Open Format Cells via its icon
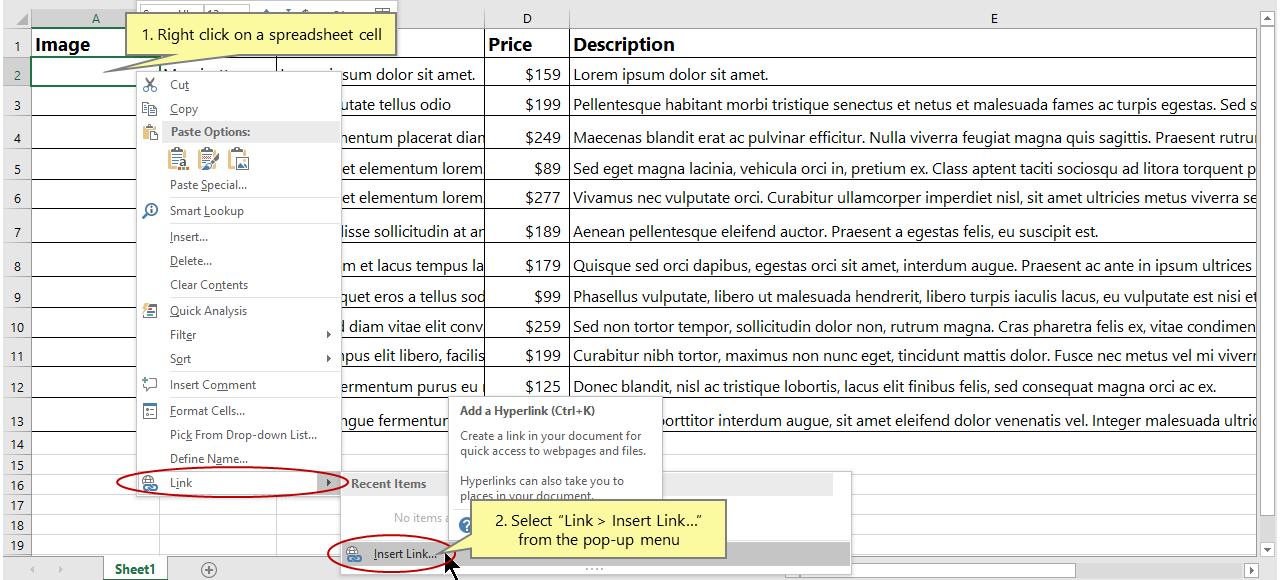 tap(149, 410)
